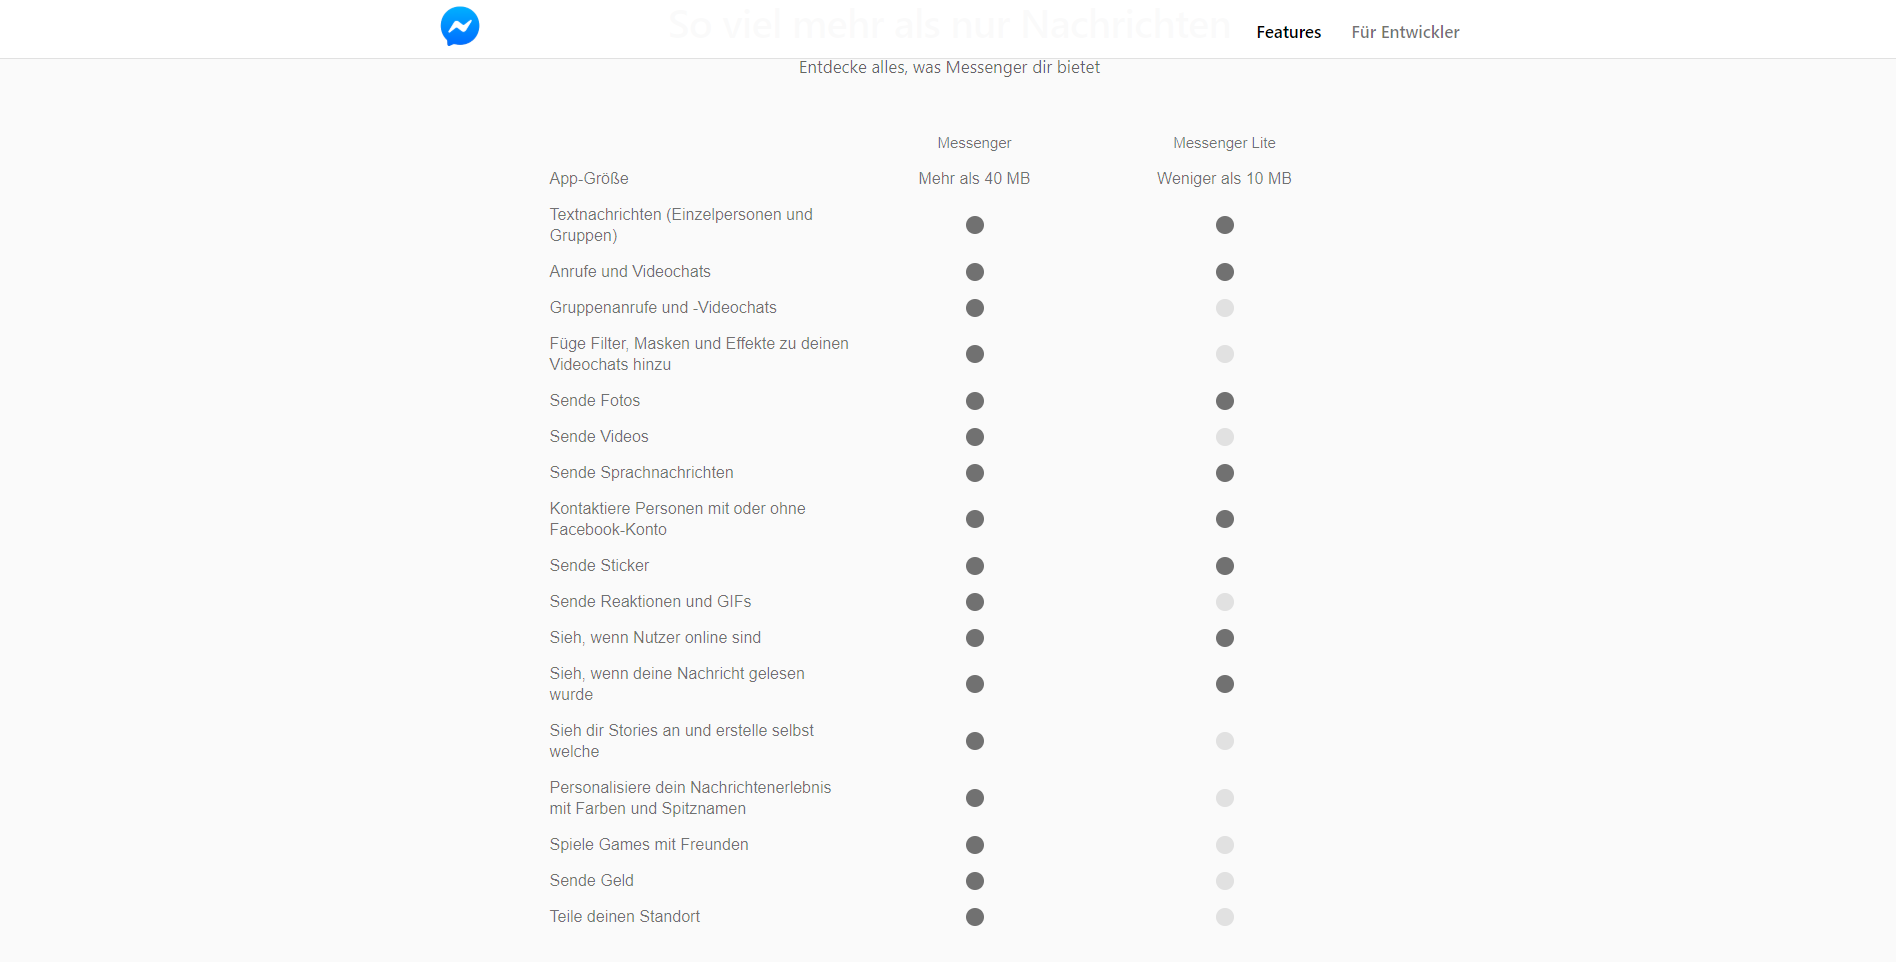Click faded Lite dot for Sende Geld

coord(1225,881)
